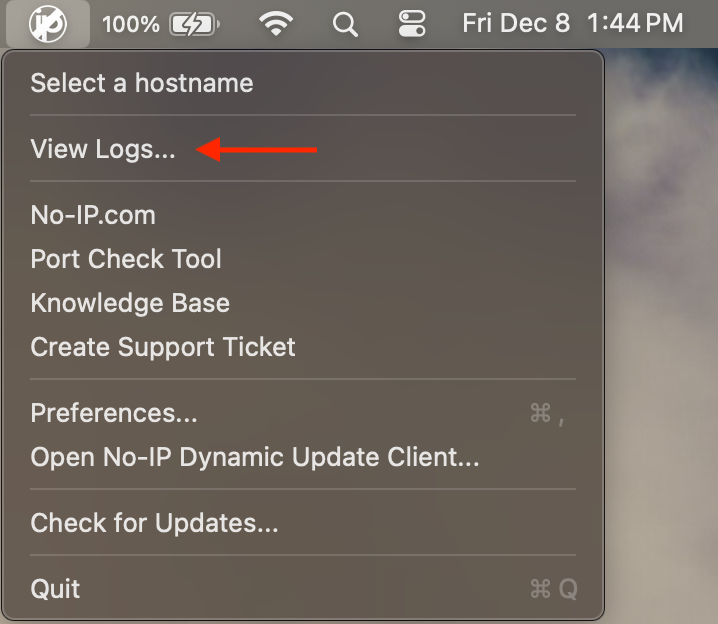This screenshot has width=718, height=624.
Task: Open the Wi-Fi menu icon
Action: 276,23
